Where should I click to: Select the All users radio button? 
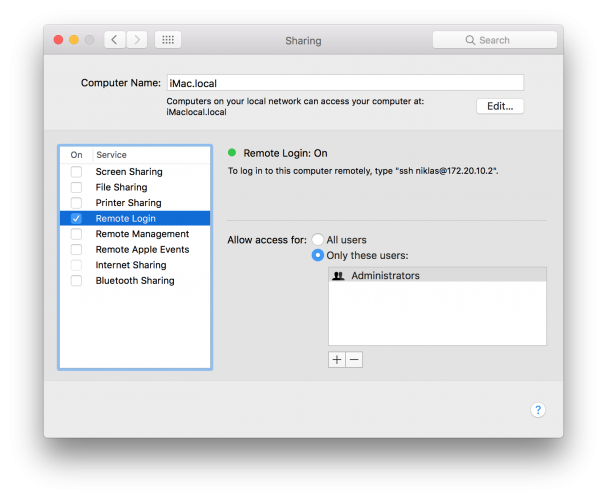click(318, 240)
